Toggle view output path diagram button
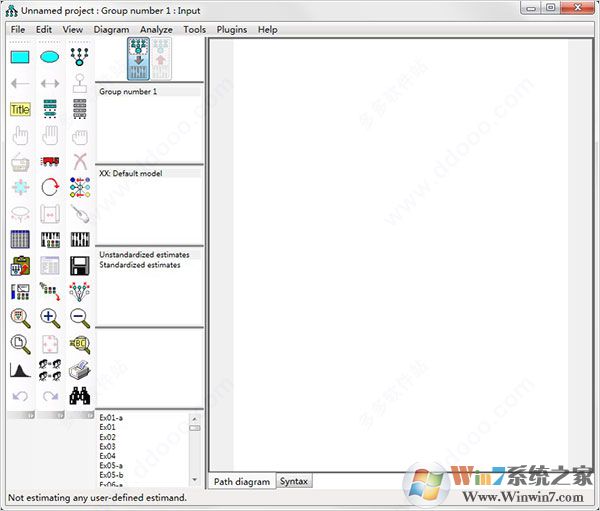This screenshot has width=600, height=511. [x=161, y=59]
